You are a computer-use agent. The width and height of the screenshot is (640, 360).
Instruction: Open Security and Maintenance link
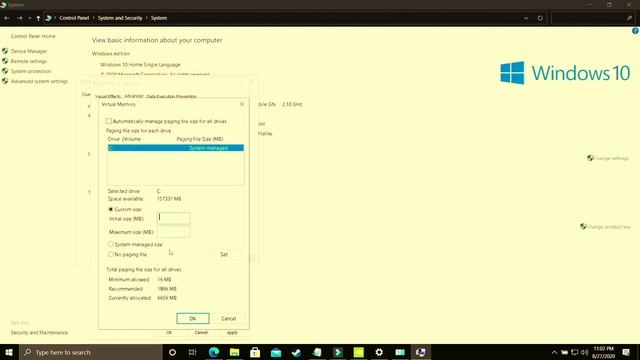(x=39, y=333)
